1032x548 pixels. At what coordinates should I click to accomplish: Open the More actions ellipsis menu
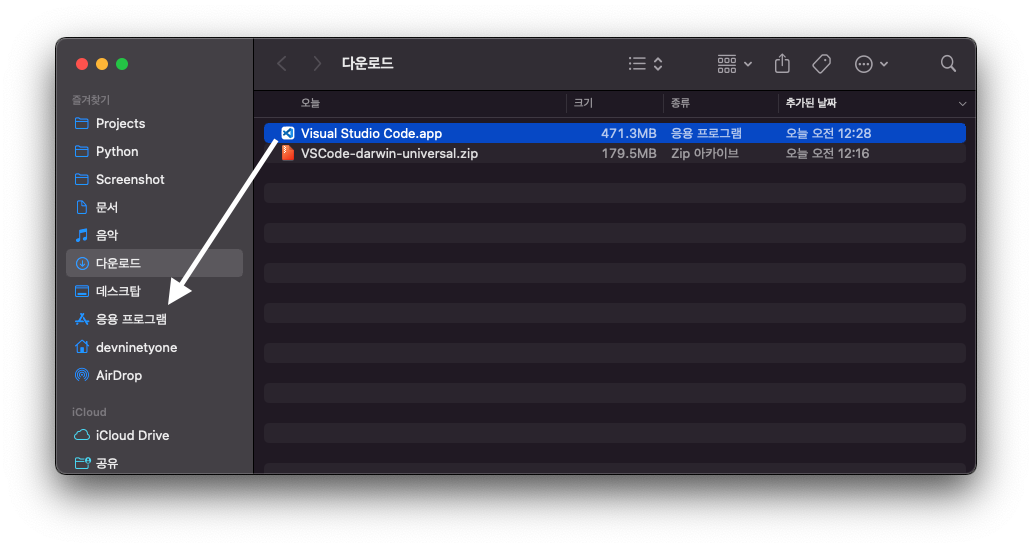[x=871, y=64]
